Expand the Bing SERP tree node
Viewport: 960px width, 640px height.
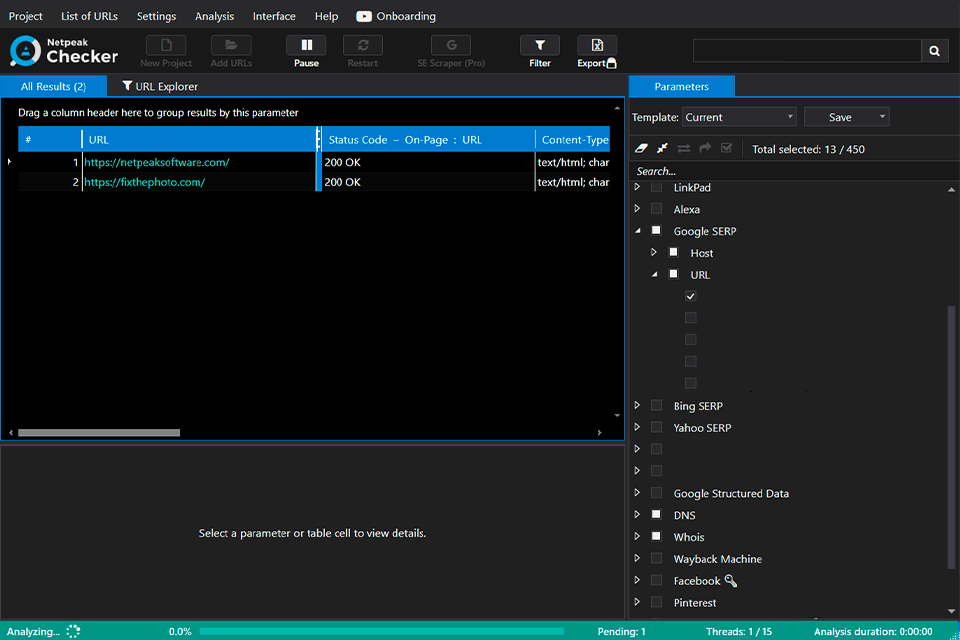(x=637, y=406)
